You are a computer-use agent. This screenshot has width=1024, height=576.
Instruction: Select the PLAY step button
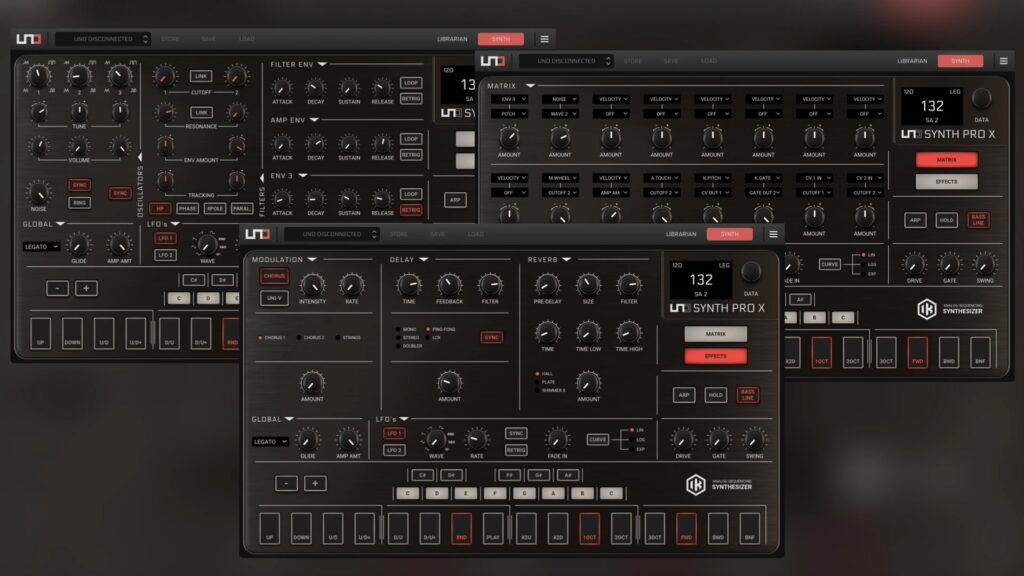493,530
